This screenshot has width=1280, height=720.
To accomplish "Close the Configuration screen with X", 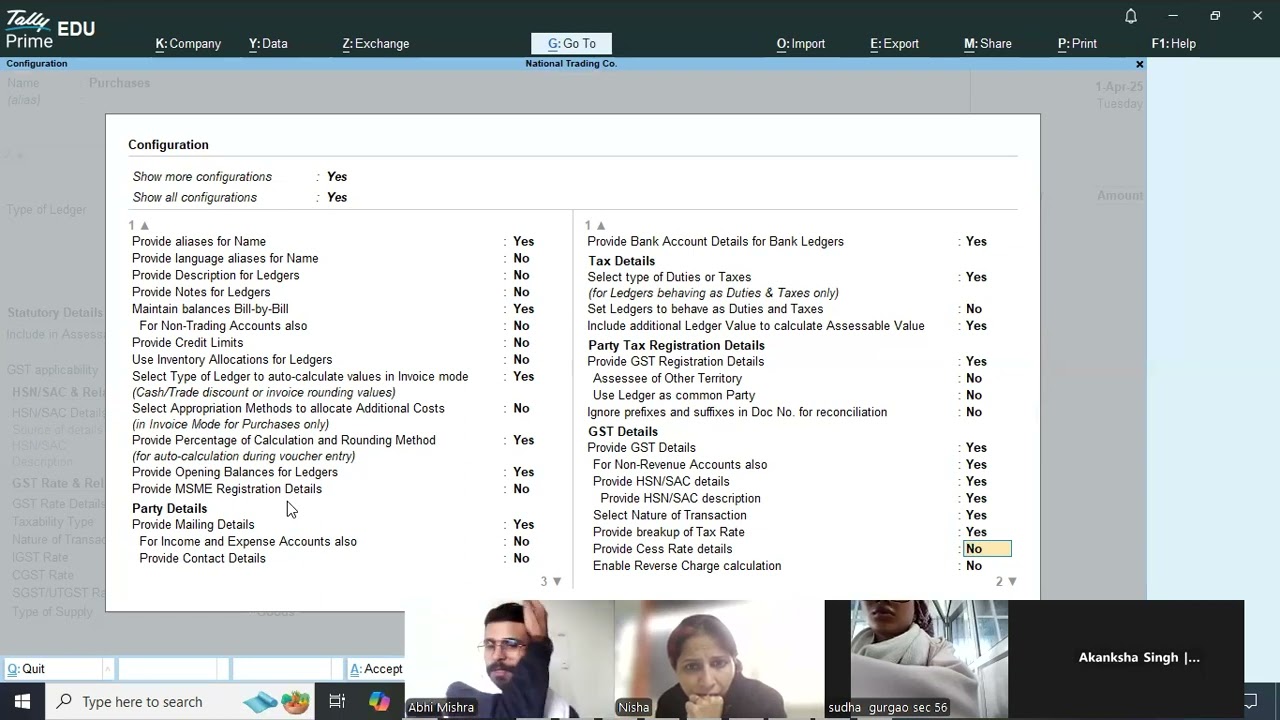I will pos(1139,64).
